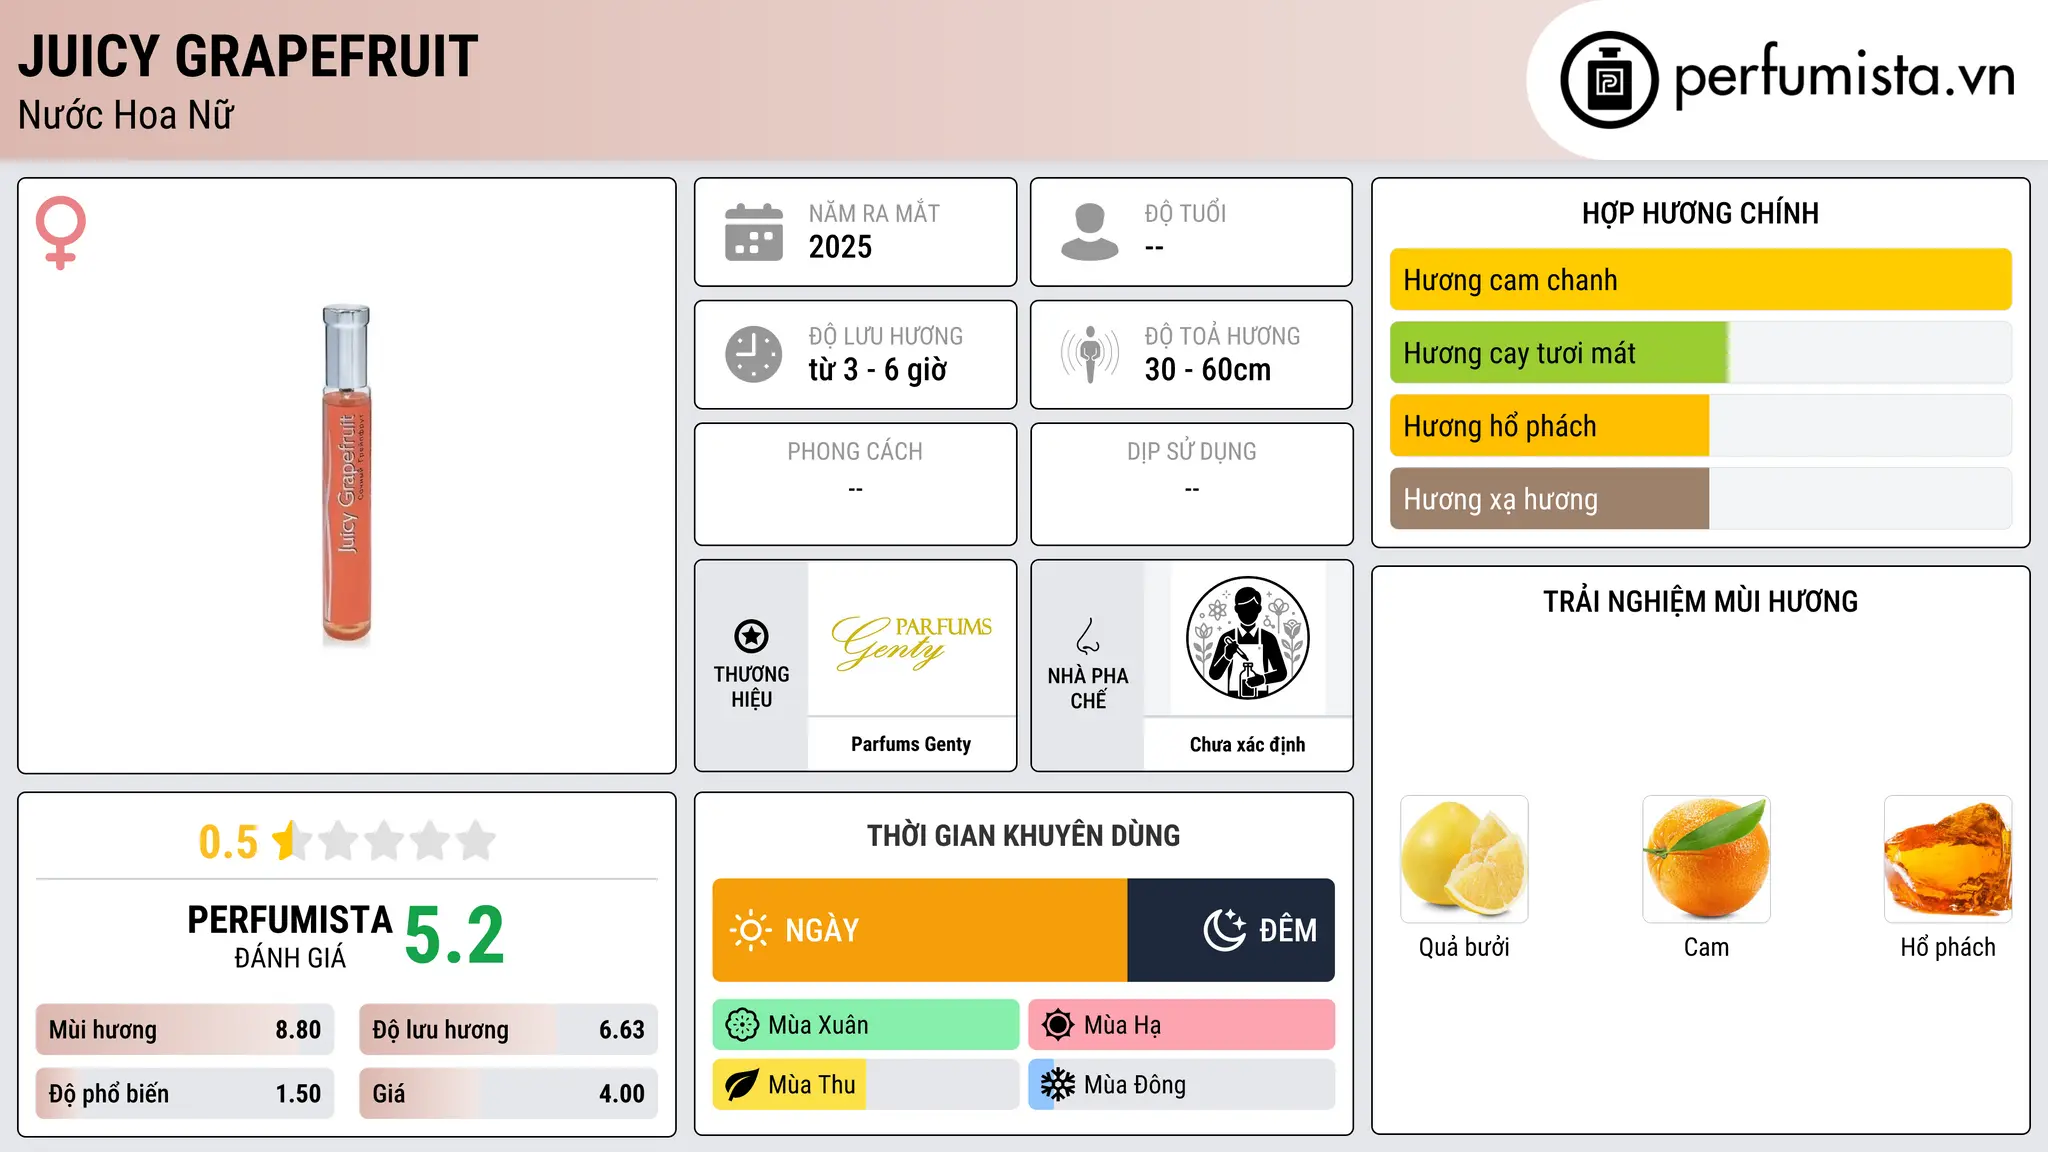Click the Mùi hương 8.80 score bar
This screenshot has height=1152, width=2048.
pyautogui.click(x=185, y=1030)
